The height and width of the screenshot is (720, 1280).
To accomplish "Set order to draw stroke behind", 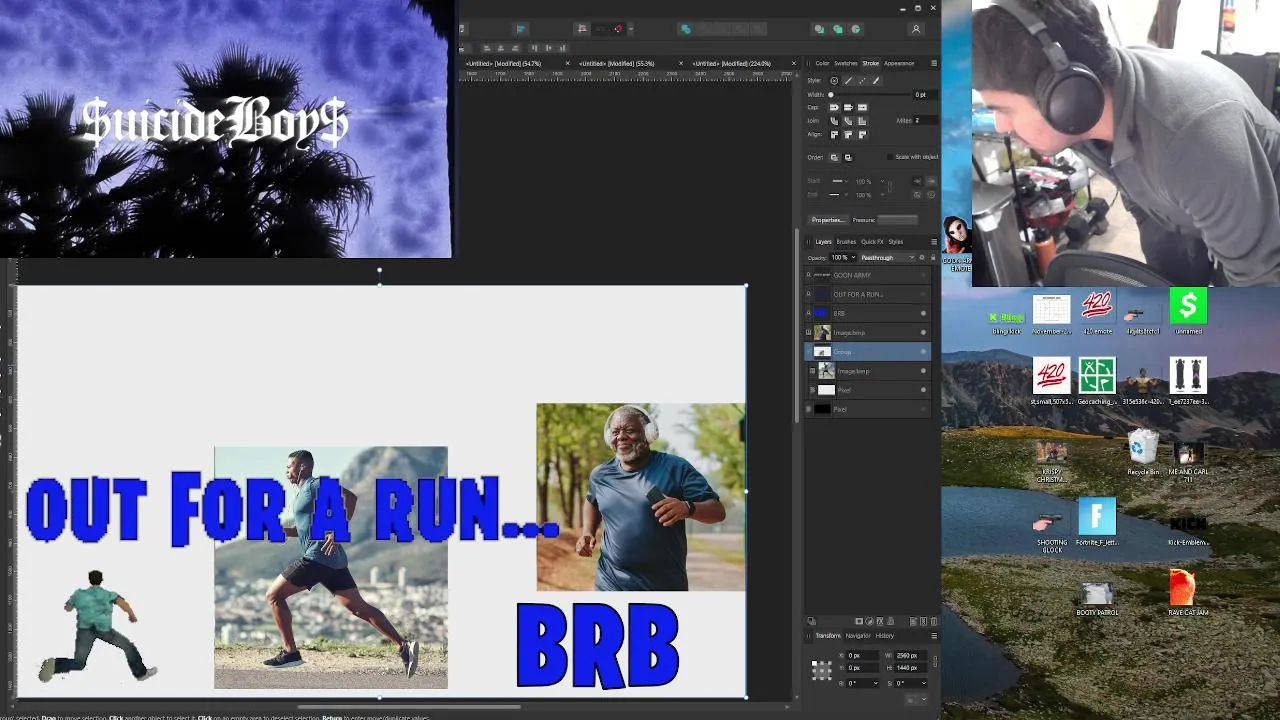I will (x=834, y=157).
